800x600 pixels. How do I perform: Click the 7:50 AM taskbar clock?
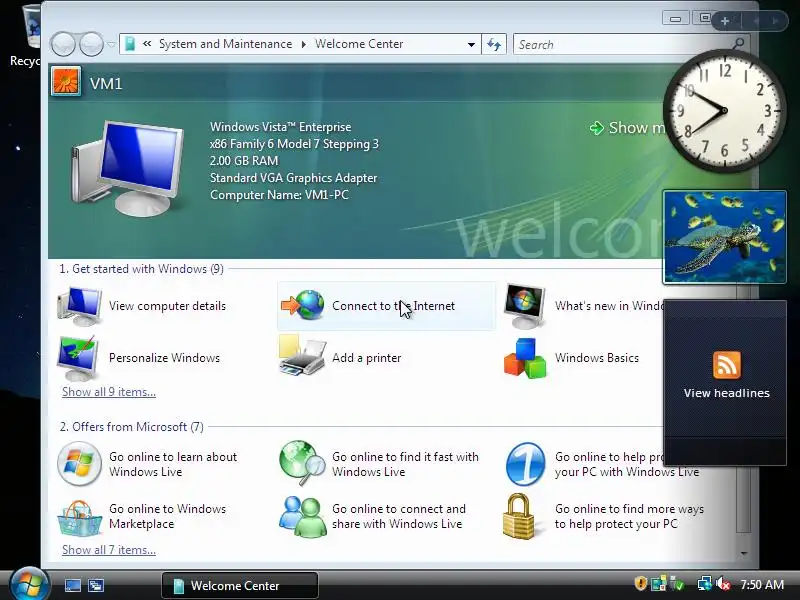(x=762, y=584)
